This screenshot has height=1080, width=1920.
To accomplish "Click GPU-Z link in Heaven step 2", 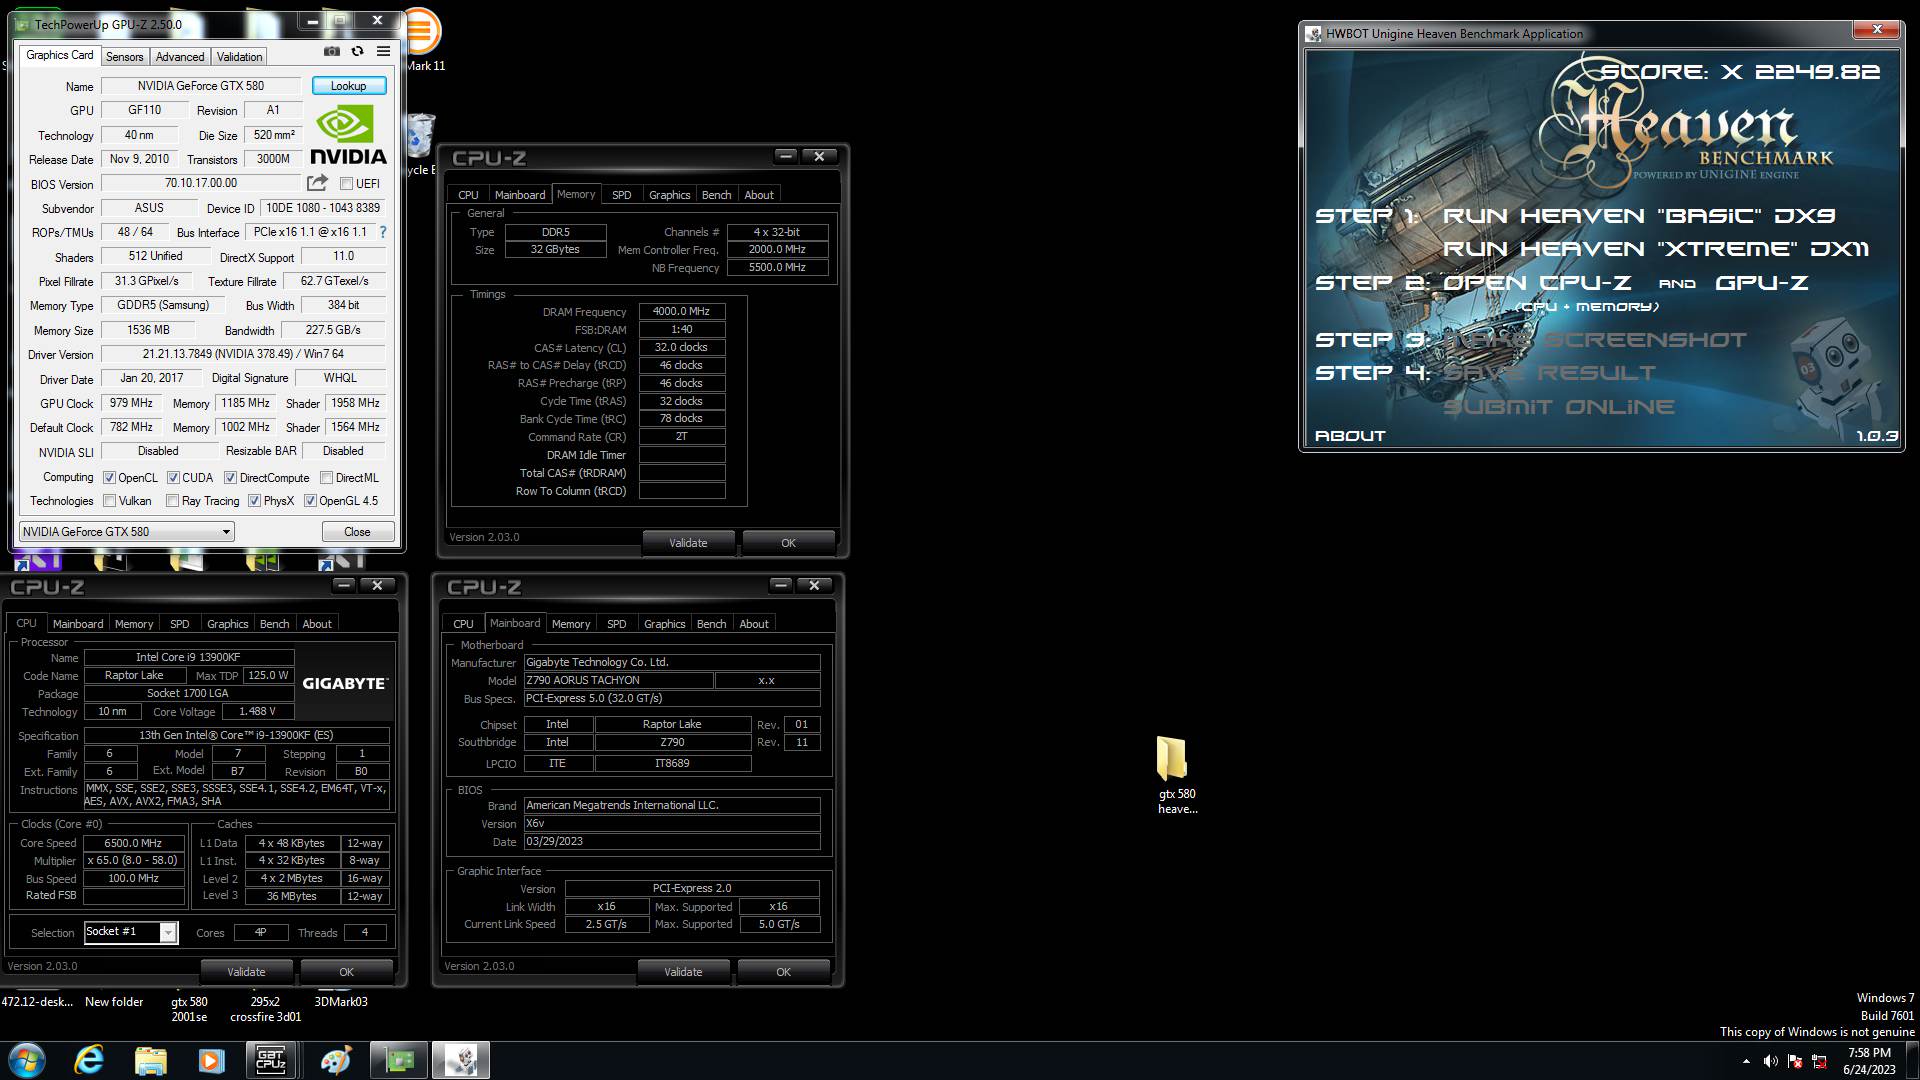I will coord(1762,283).
